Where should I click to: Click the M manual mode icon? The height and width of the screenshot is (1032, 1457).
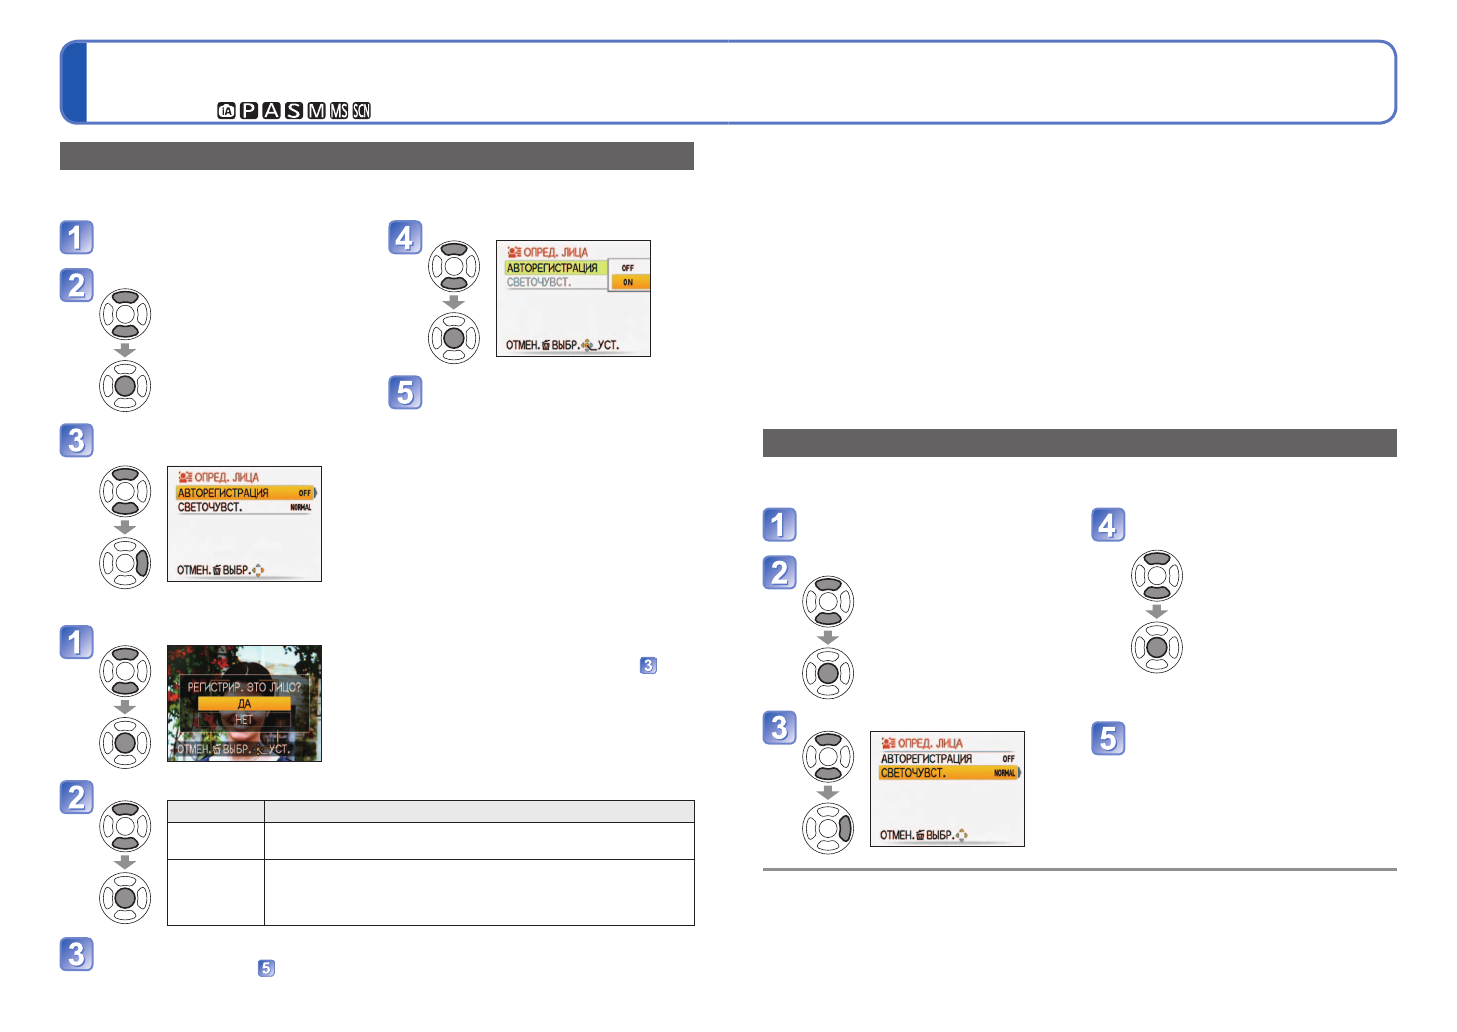click(x=316, y=111)
